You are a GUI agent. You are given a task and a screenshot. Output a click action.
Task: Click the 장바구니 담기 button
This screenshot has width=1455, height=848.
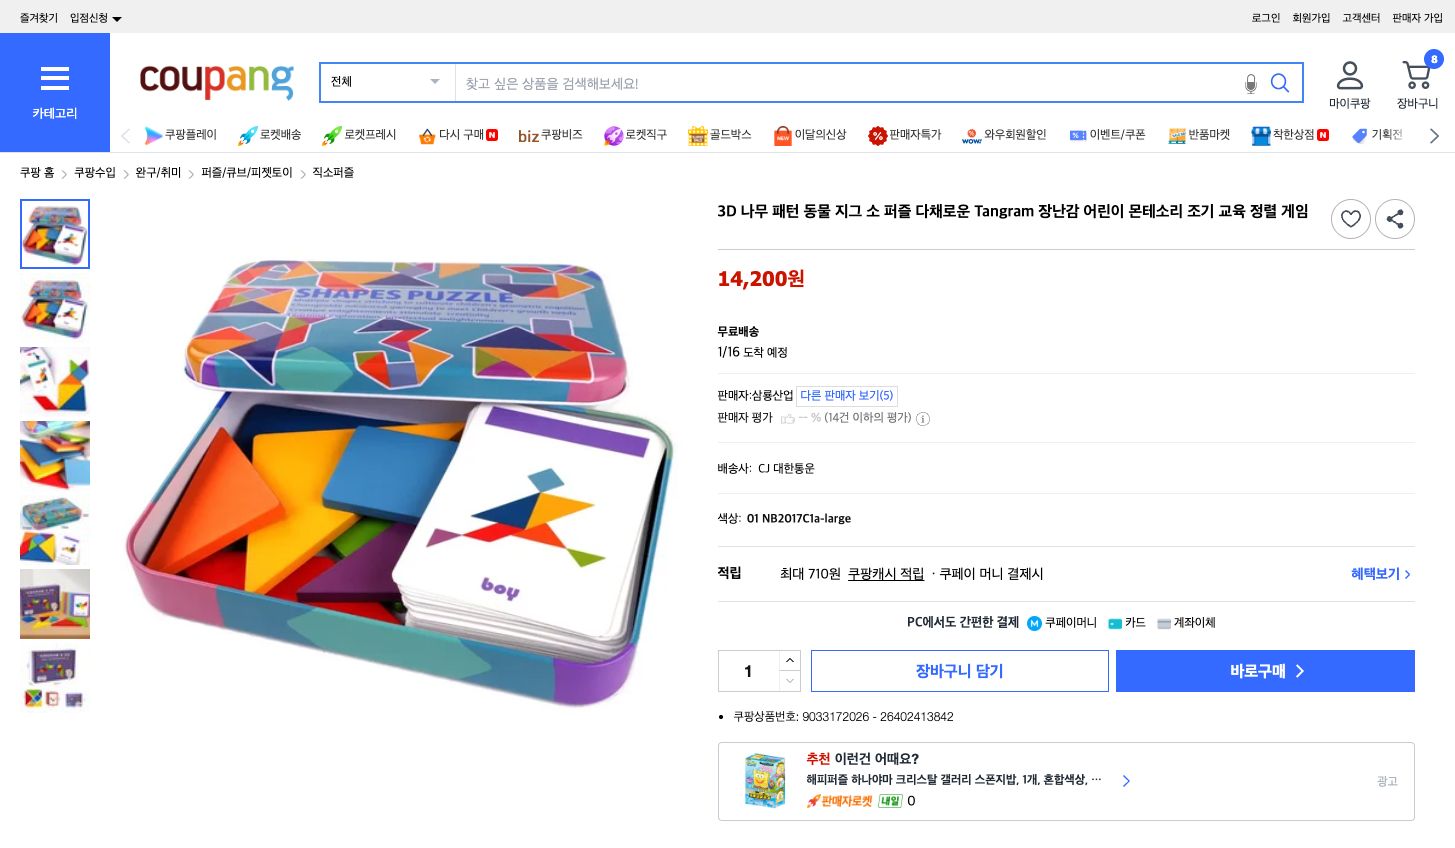point(959,670)
